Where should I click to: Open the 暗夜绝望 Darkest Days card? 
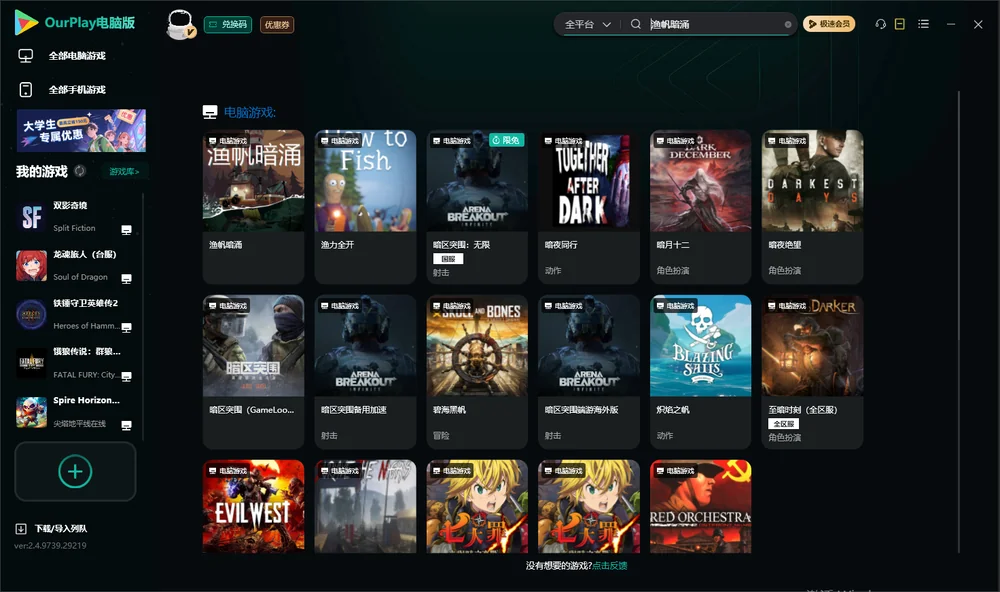tap(812, 207)
